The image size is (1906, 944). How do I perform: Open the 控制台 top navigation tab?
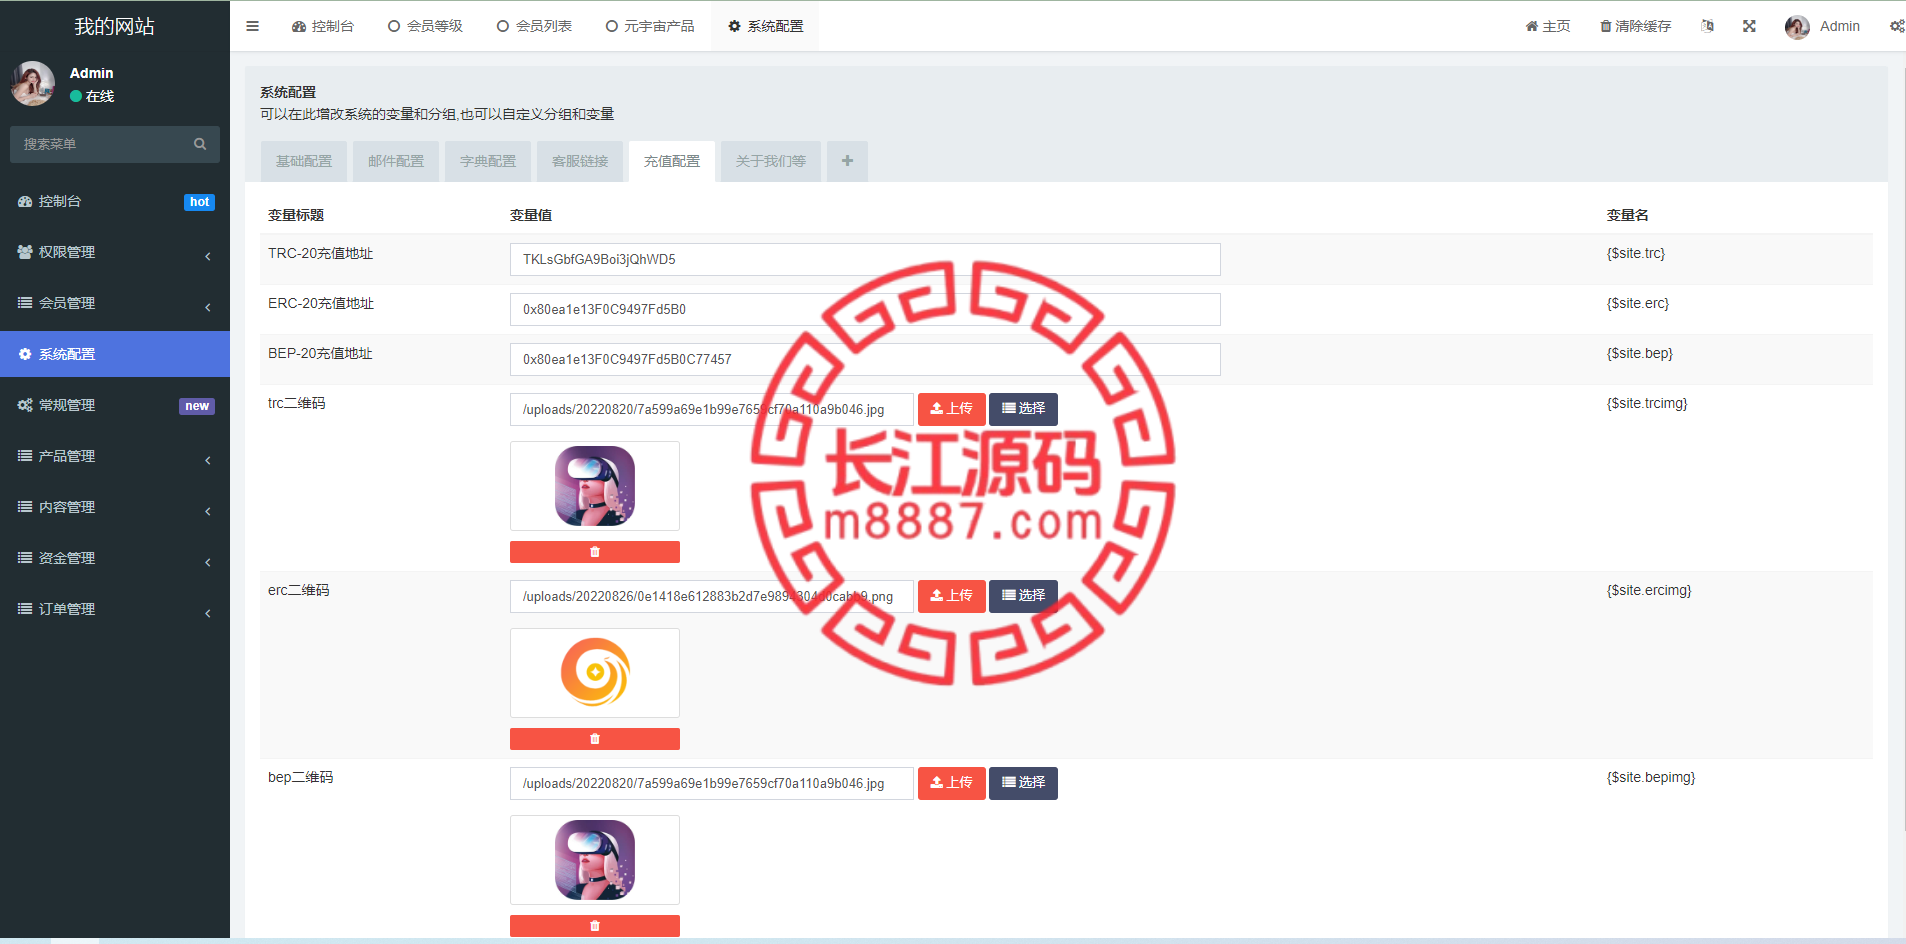pos(323,26)
